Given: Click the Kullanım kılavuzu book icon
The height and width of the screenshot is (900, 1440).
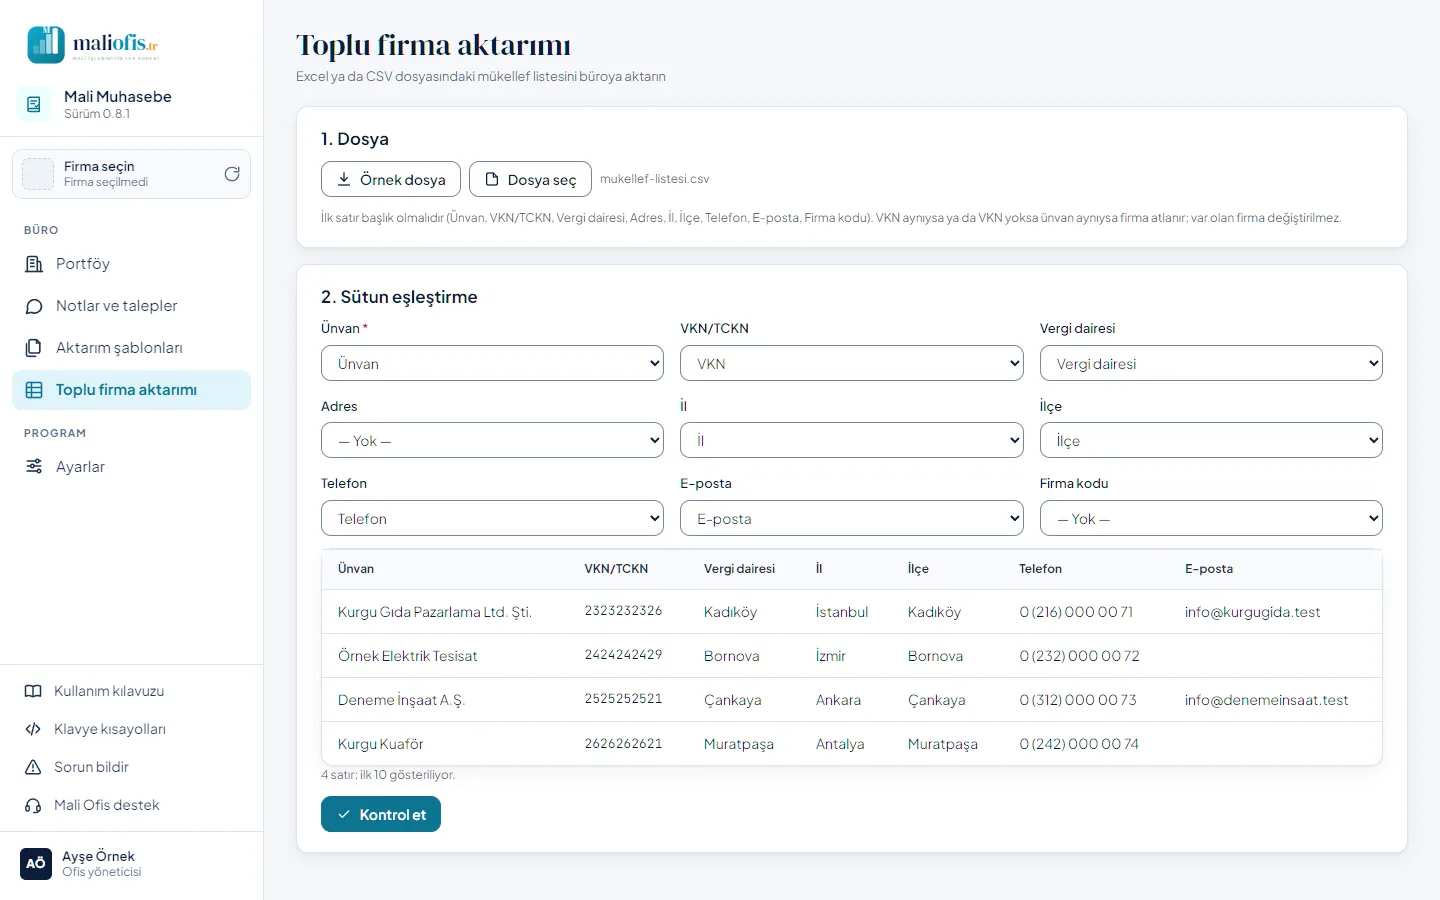Looking at the screenshot, I should (33, 691).
